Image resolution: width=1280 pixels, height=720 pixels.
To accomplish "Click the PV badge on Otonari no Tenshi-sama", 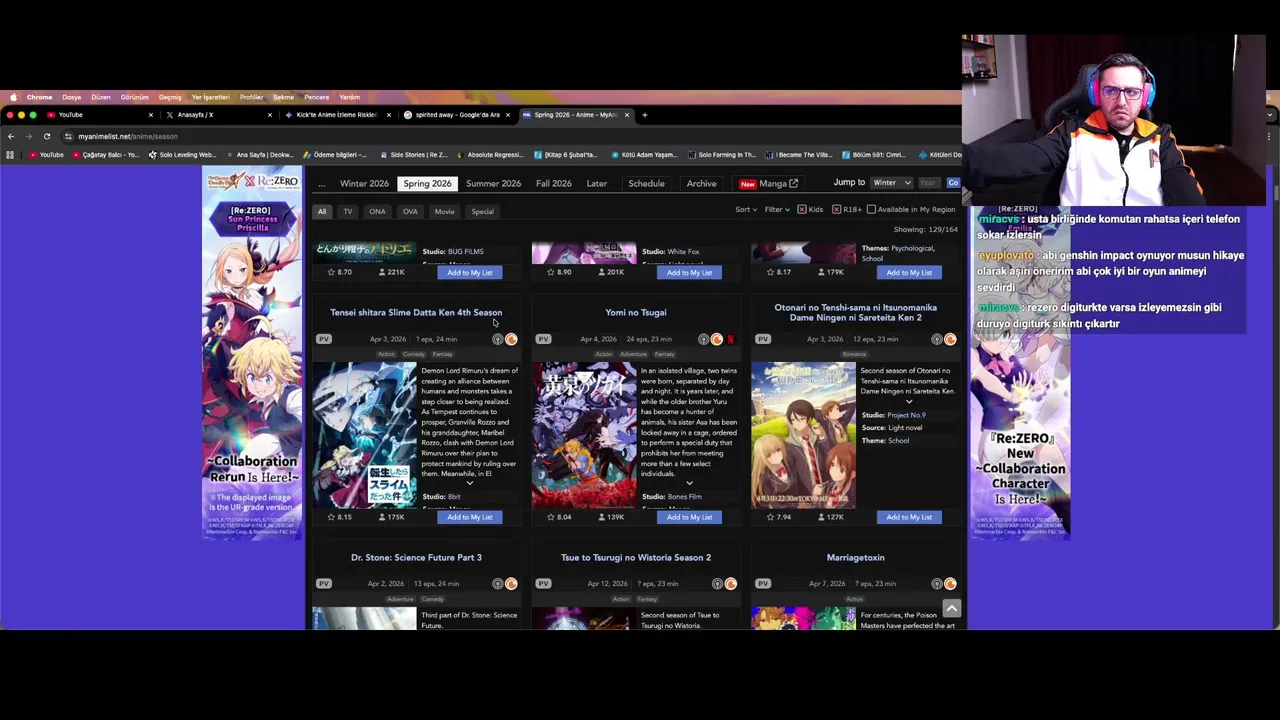I will (763, 339).
